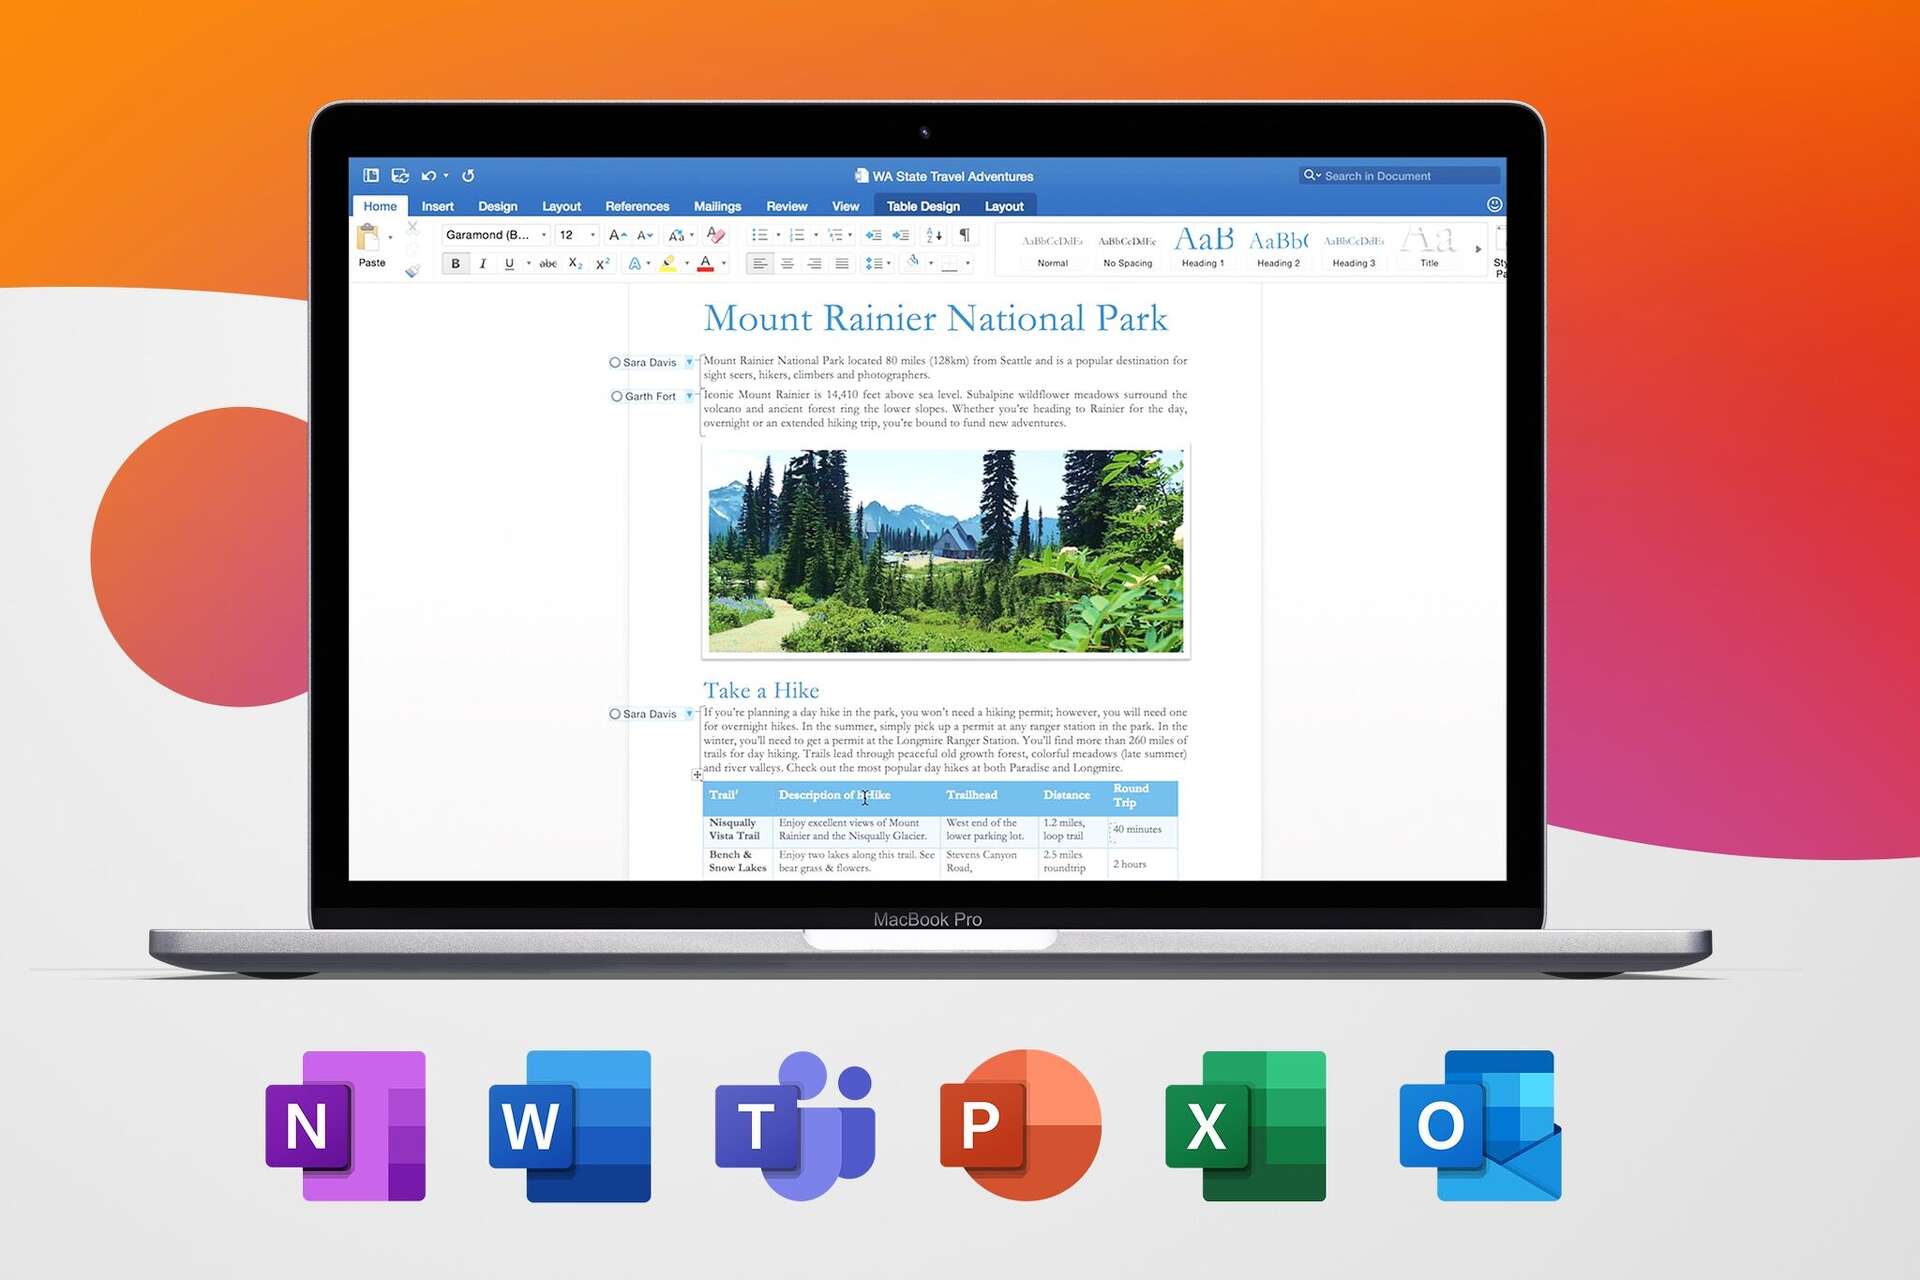This screenshot has height=1280, width=1920.
Task: Open the Table Design tab
Action: [x=923, y=206]
